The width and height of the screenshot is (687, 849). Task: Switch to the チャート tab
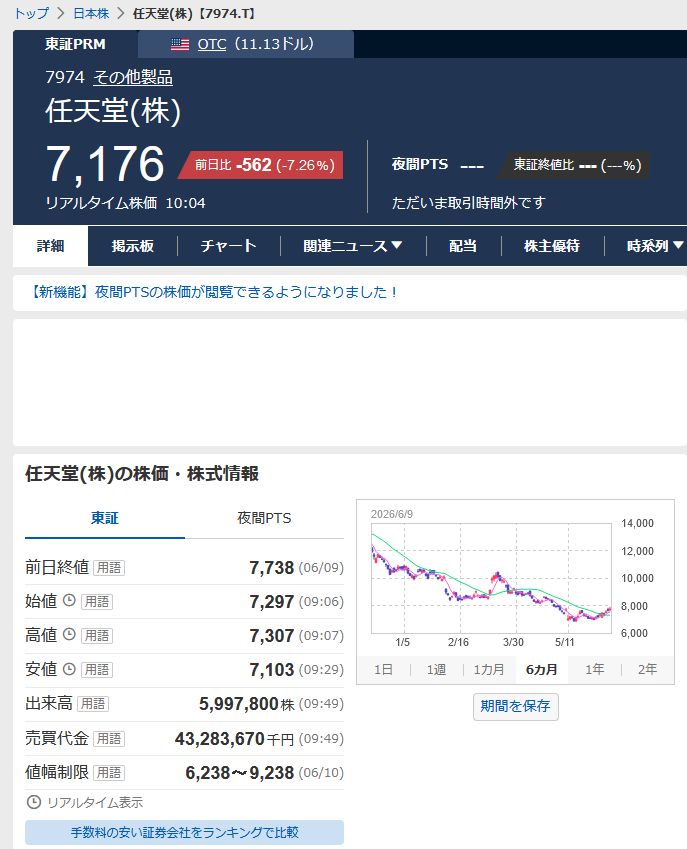228,246
